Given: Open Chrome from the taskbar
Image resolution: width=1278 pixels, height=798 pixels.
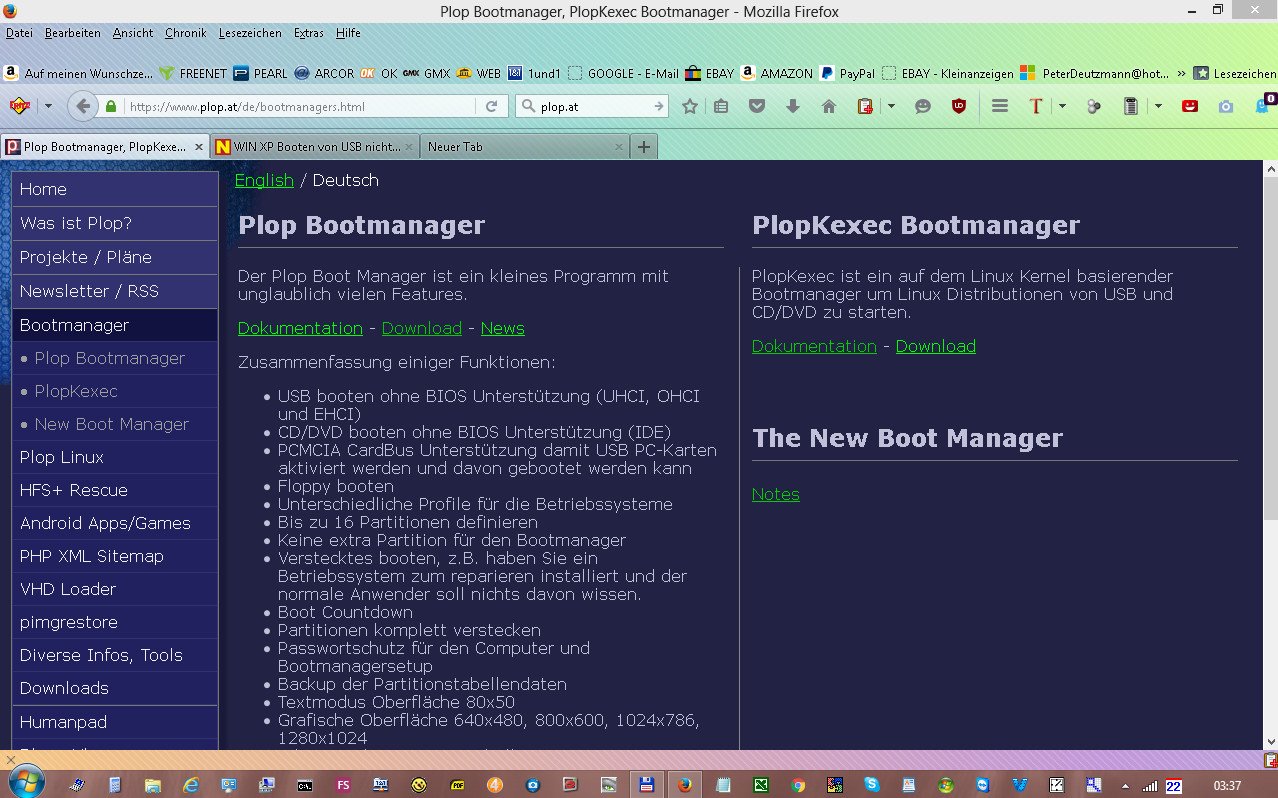Looking at the screenshot, I should [797, 785].
